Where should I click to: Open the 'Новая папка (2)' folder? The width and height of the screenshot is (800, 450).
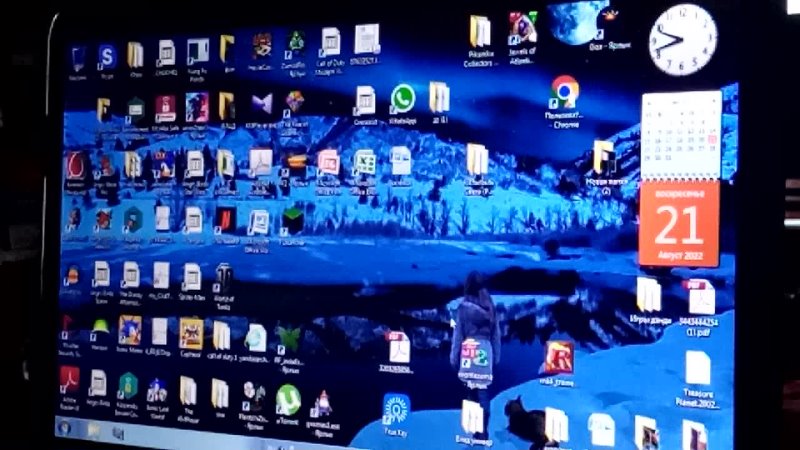pos(604,158)
